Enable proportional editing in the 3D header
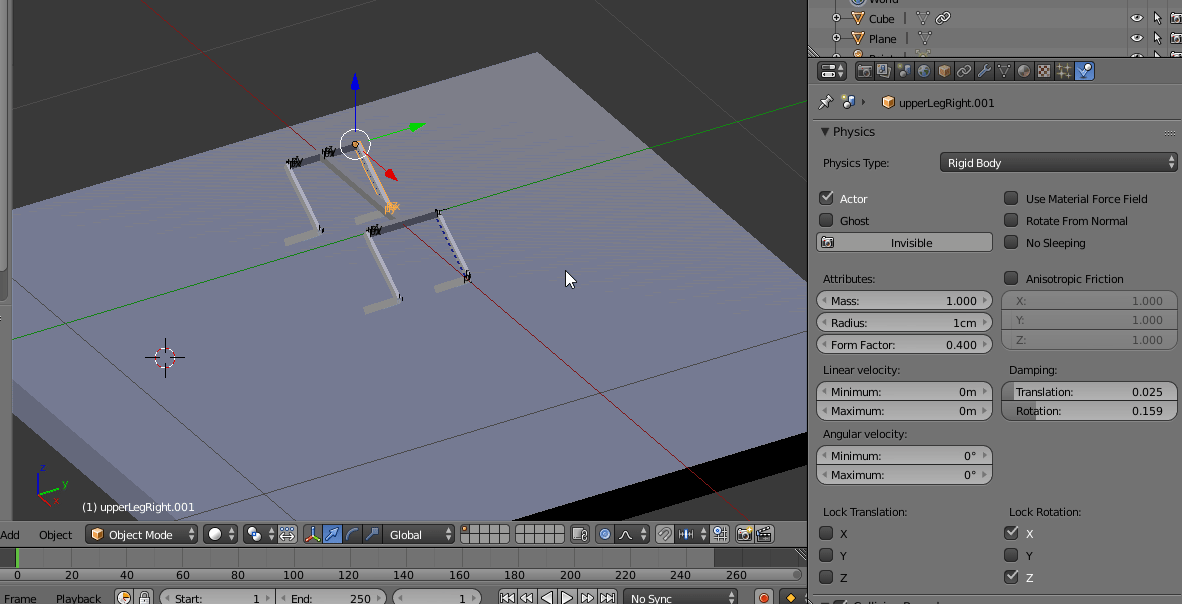1182x604 pixels. point(605,534)
